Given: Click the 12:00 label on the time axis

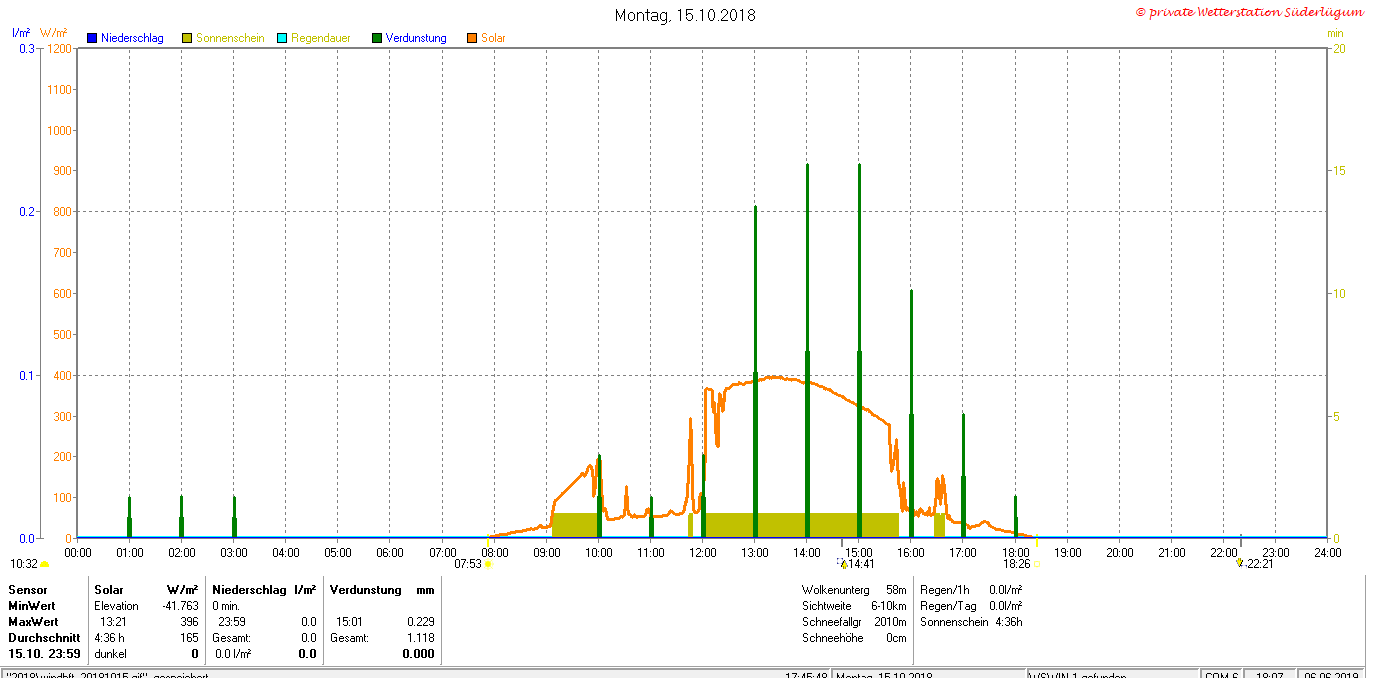Looking at the screenshot, I should tap(703, 552).
